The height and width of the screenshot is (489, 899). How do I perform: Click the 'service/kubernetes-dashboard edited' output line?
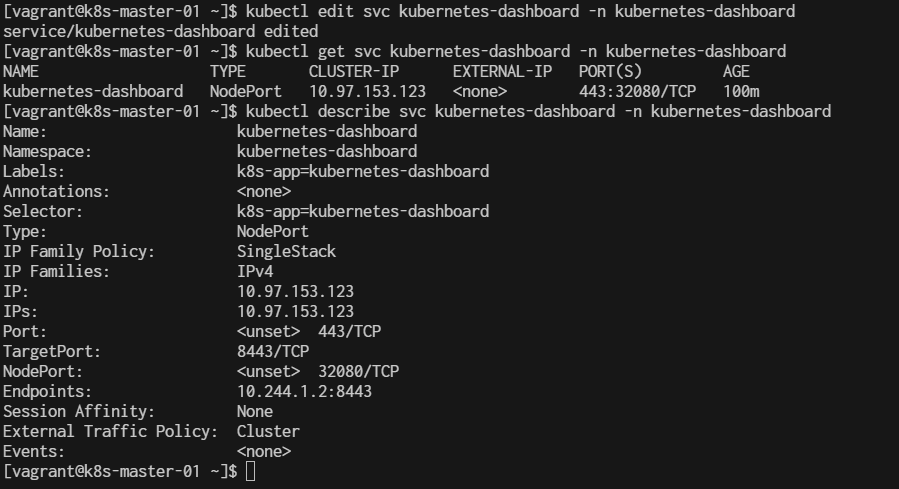pos(161,32)
